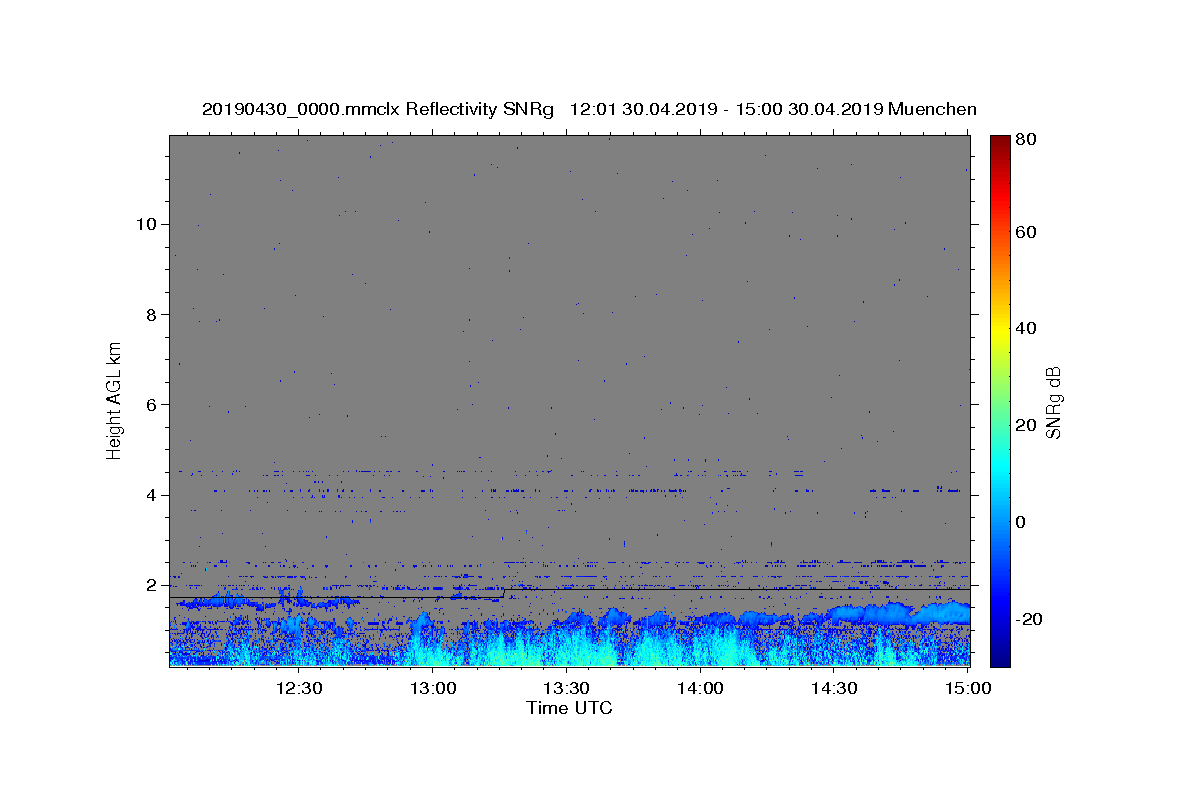Image resolution: width=1200 pixels, height=800 pixels.
Task: Click the dark blue bottom of the colorbar
Action: tap(1000, 655)
